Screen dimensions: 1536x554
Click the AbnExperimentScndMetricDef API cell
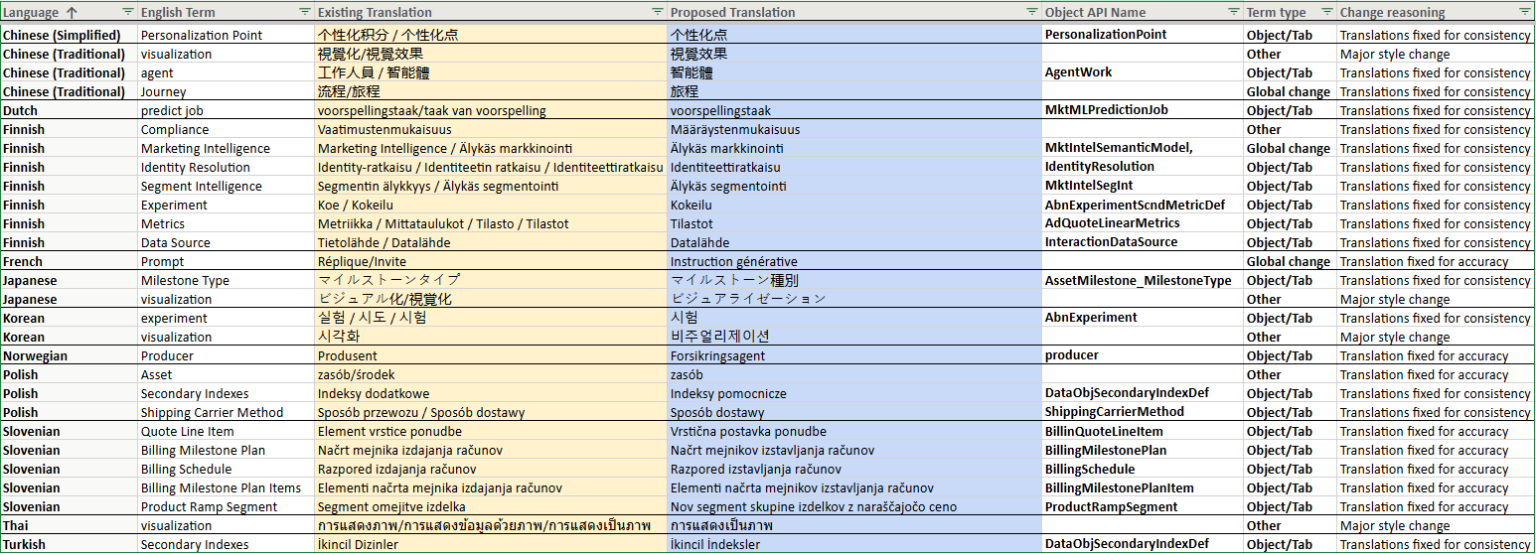(x=1142, y=205)
